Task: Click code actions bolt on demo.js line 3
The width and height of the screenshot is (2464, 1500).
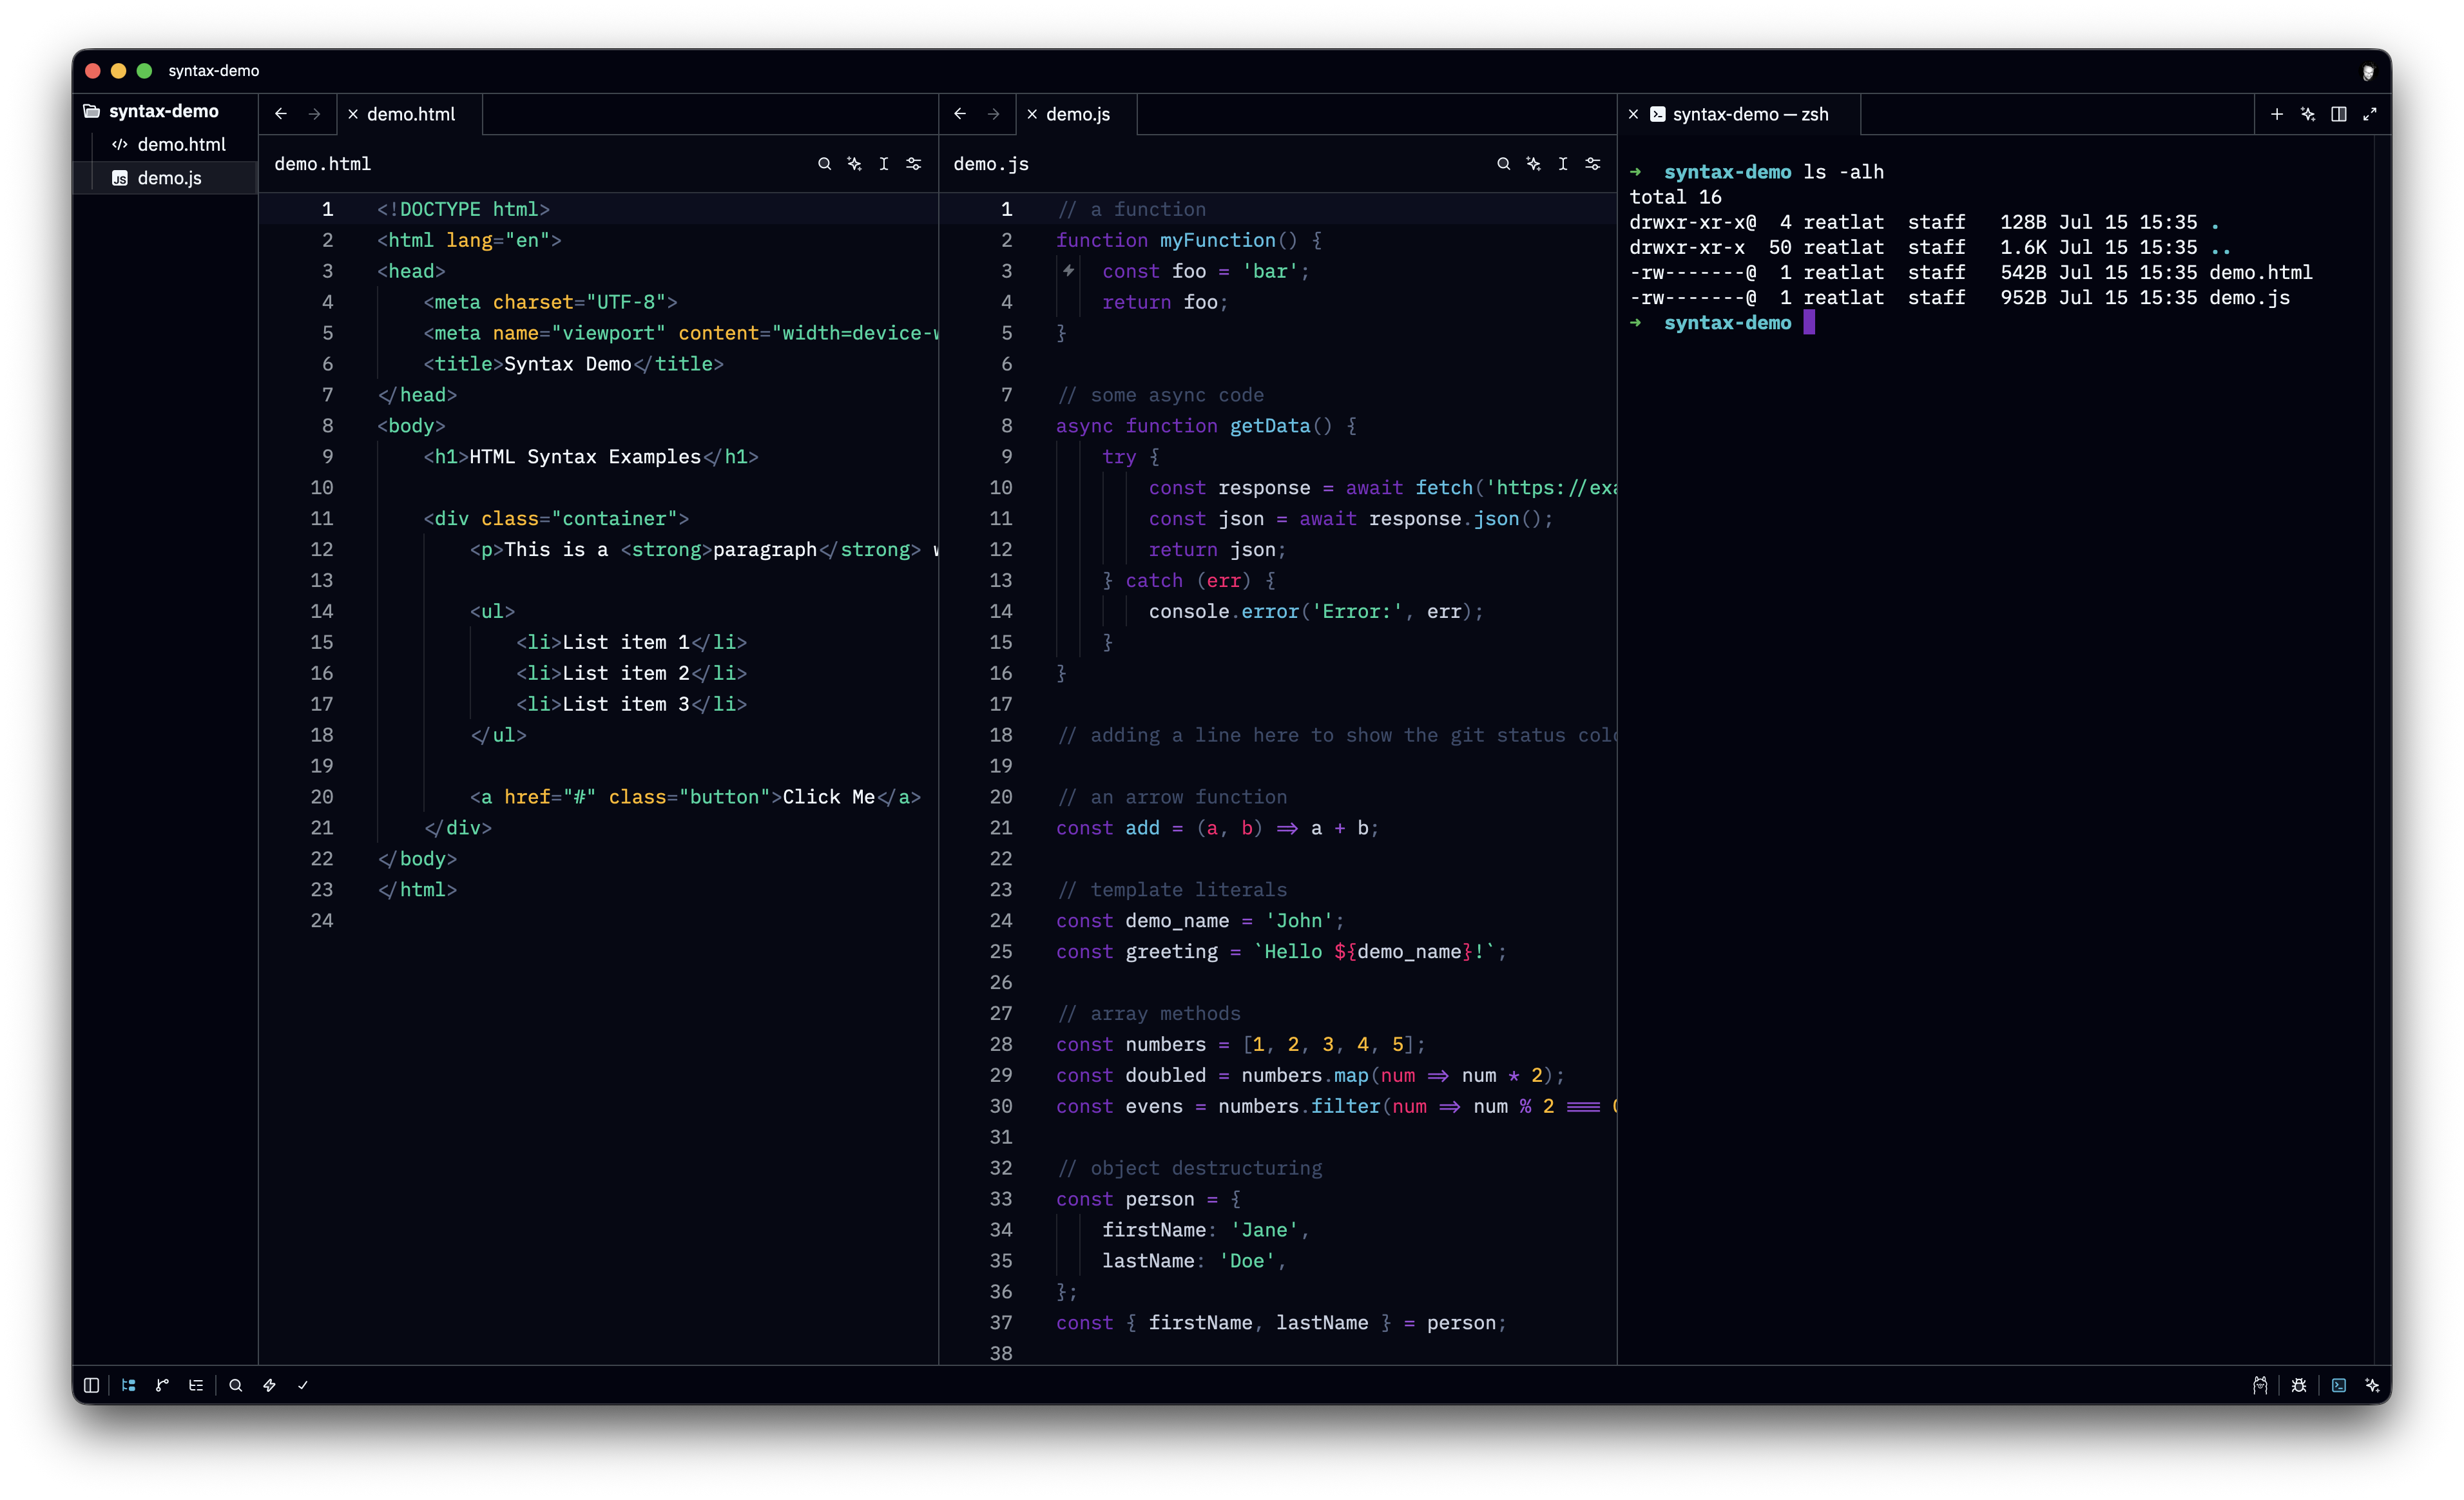Action: [x=1069, y=270]
